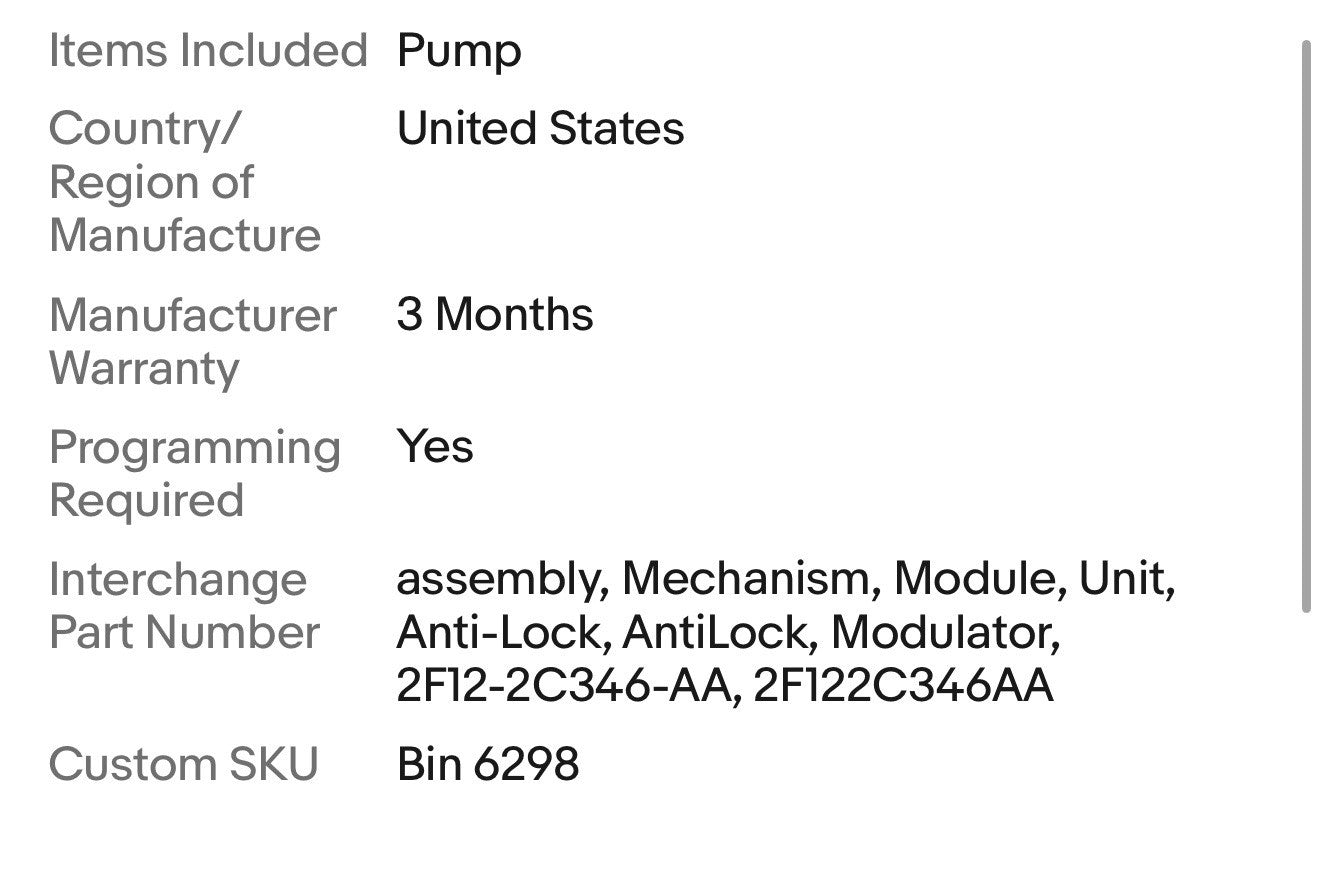
Task: Click the "Yes" programming value
Action: coord(434,447)
